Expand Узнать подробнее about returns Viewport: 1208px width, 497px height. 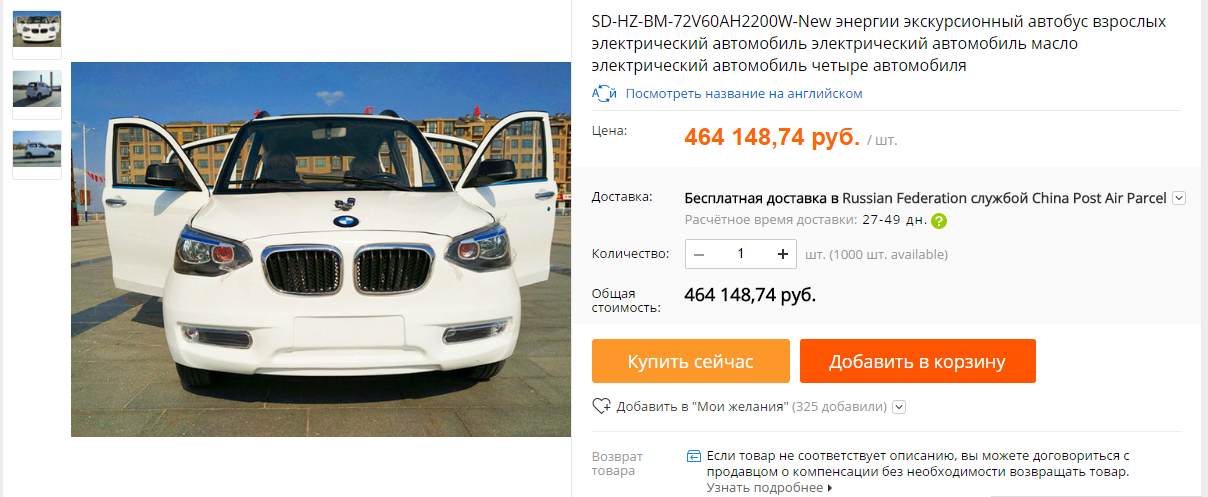(769, 488)
